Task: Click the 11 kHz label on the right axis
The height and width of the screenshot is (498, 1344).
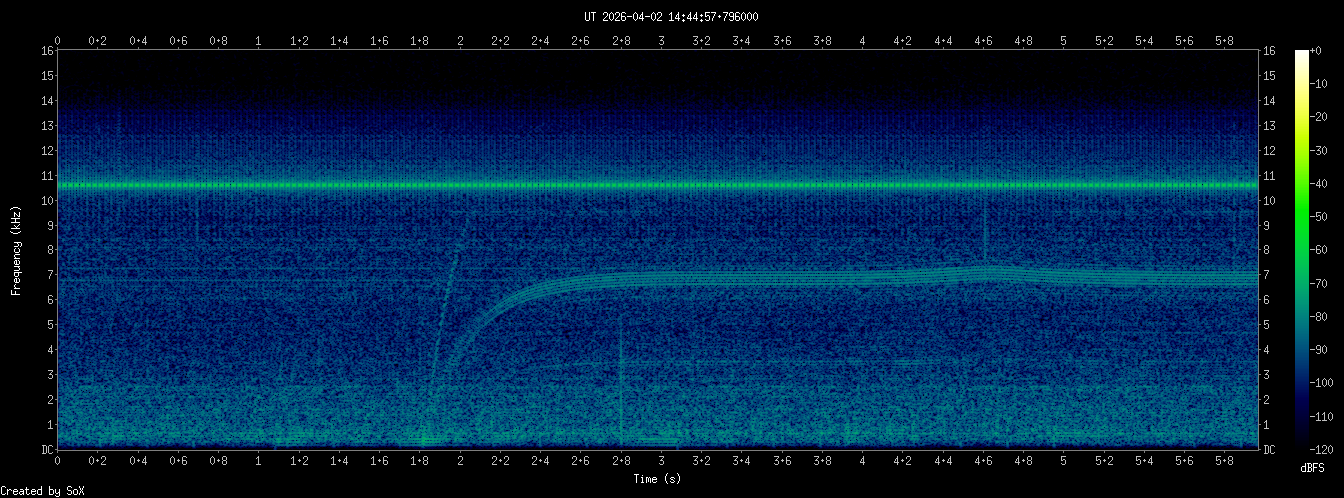Action: [x=1269, y=176]
